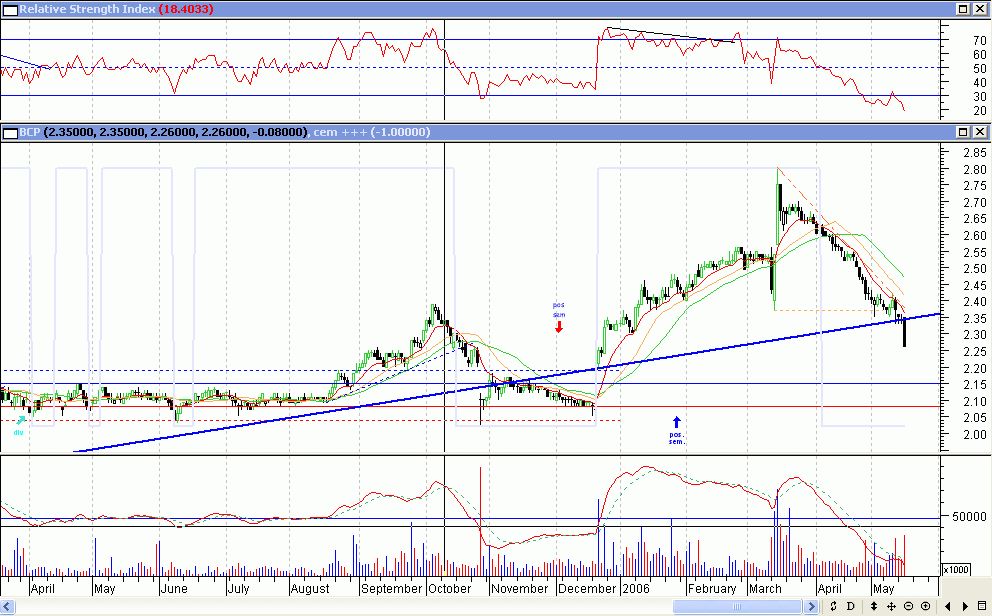Viewport: 992px width, 616px height.
Task: Open the periodicity 'D' daily button
Action: click(x=851, y=607)
